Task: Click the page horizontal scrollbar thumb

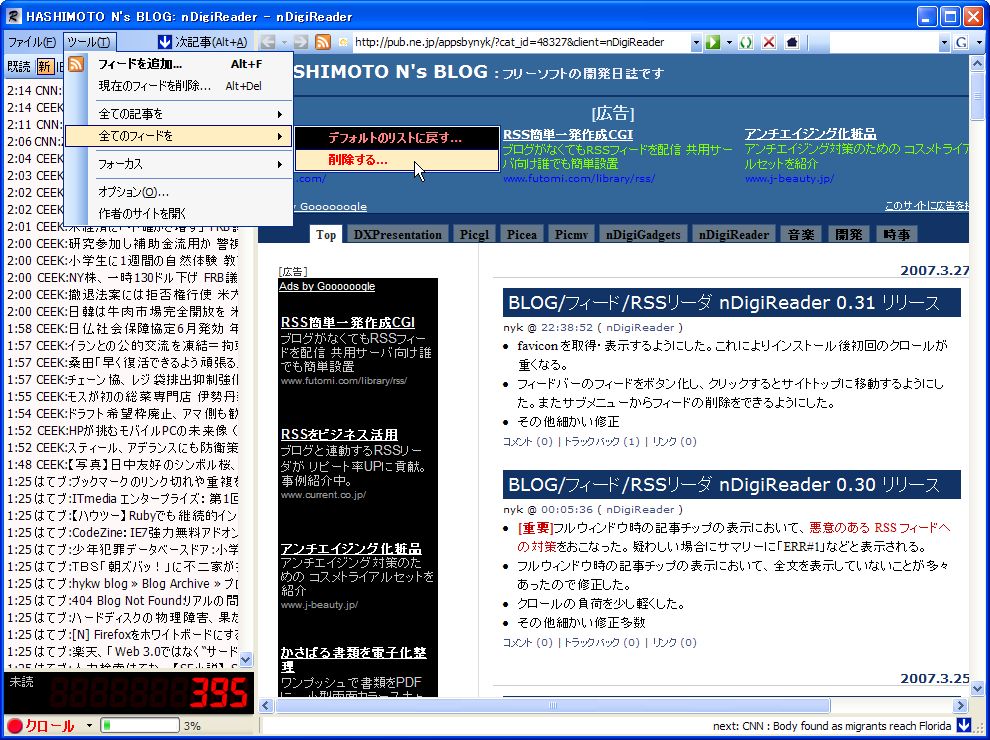Action: coord(552,705)
